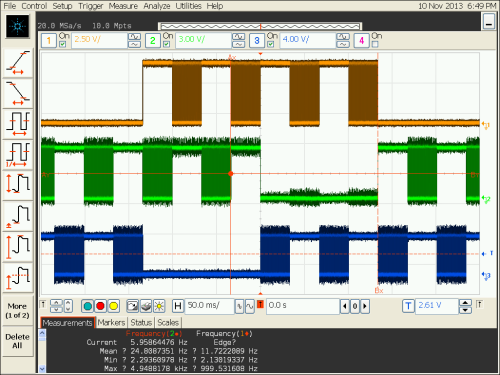
Task: Add a fall time measurement from the toolbar
Action: click(x=18, y=93)
